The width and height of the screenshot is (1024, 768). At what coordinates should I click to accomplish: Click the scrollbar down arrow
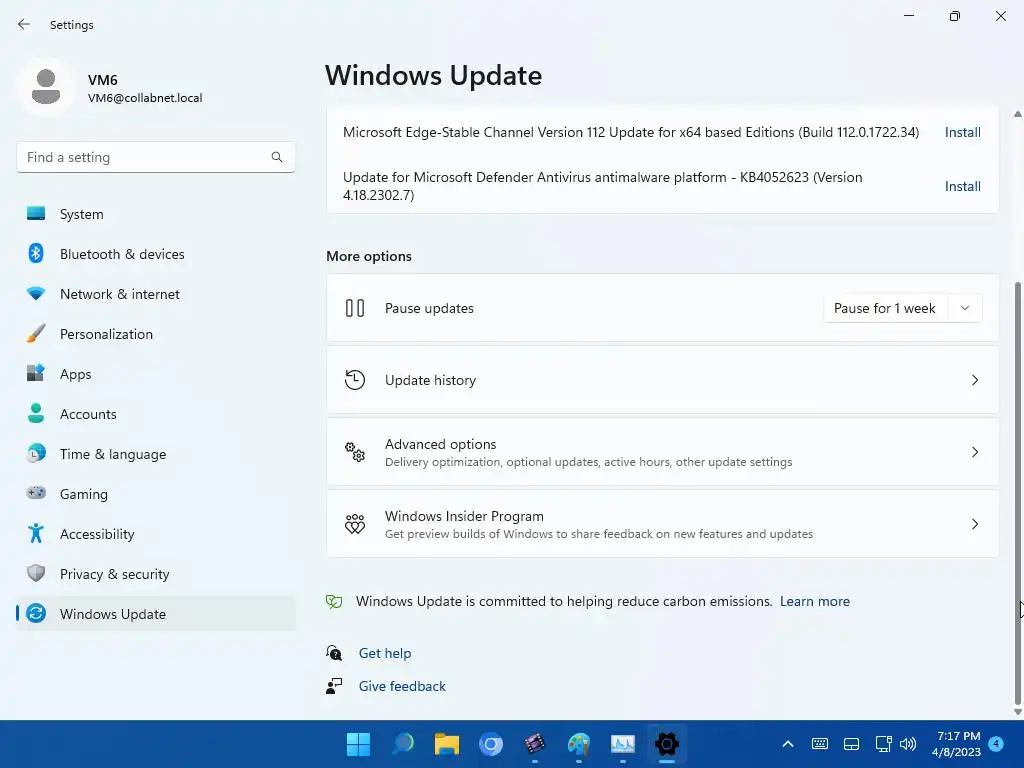[1017, 712]
